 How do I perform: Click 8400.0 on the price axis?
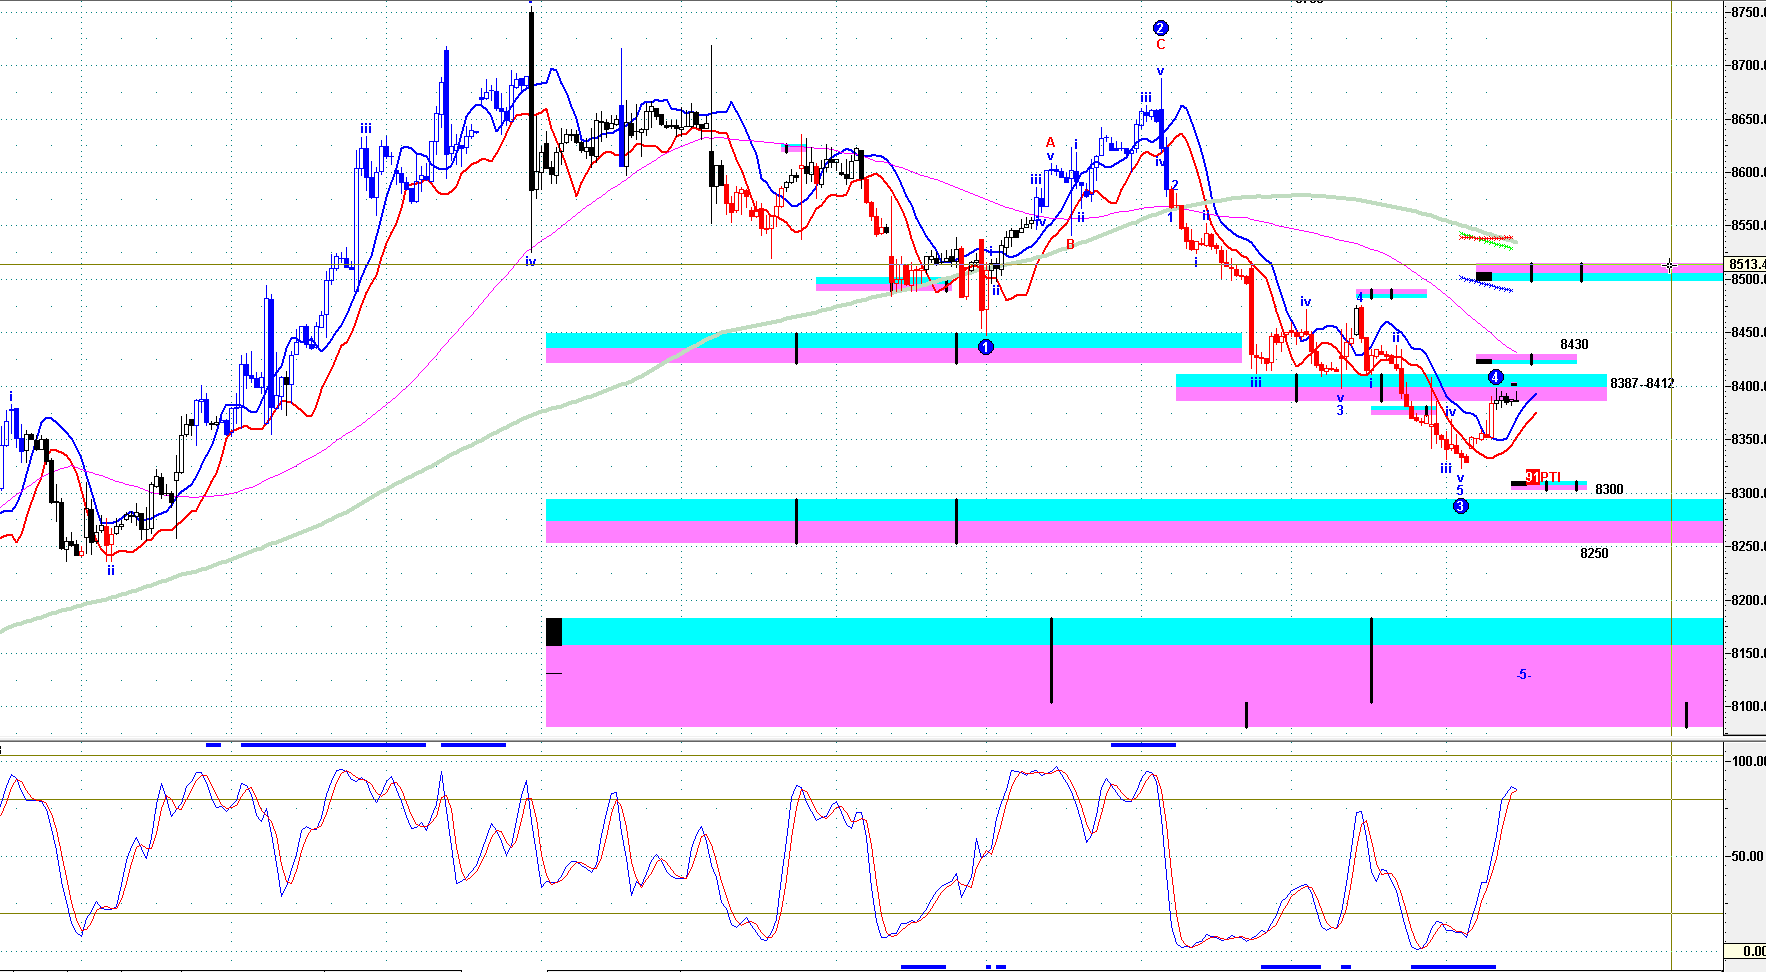1748,386
